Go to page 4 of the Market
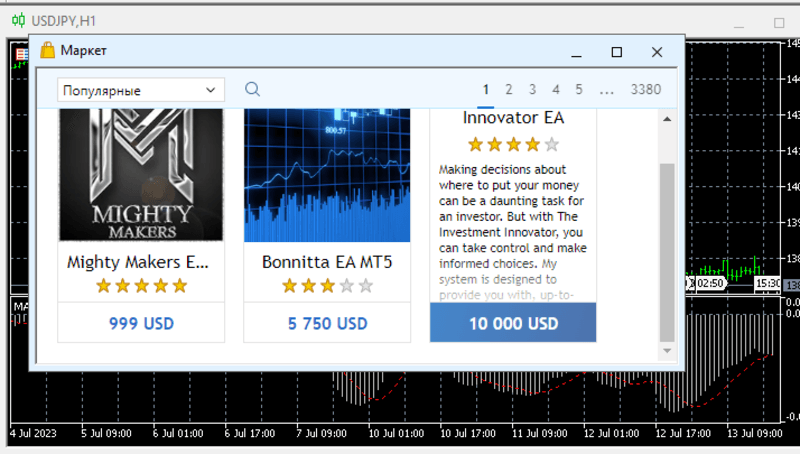The image size is (800, 454). point(556,89)
